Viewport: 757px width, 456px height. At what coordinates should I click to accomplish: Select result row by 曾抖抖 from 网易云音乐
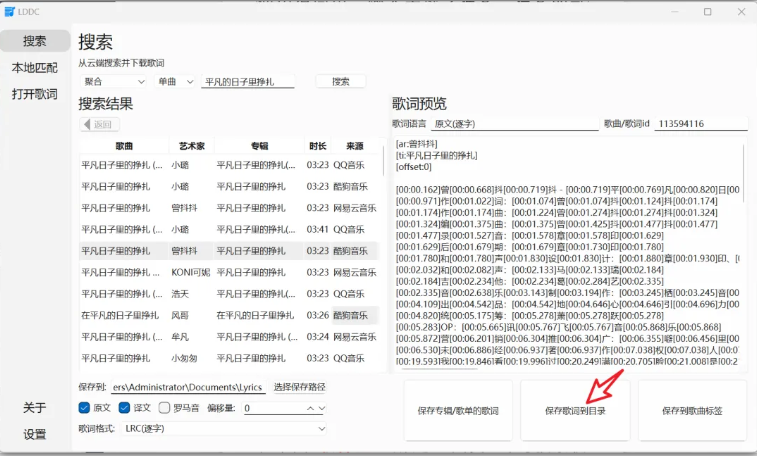pyautogui.click(x=229, y=208)
